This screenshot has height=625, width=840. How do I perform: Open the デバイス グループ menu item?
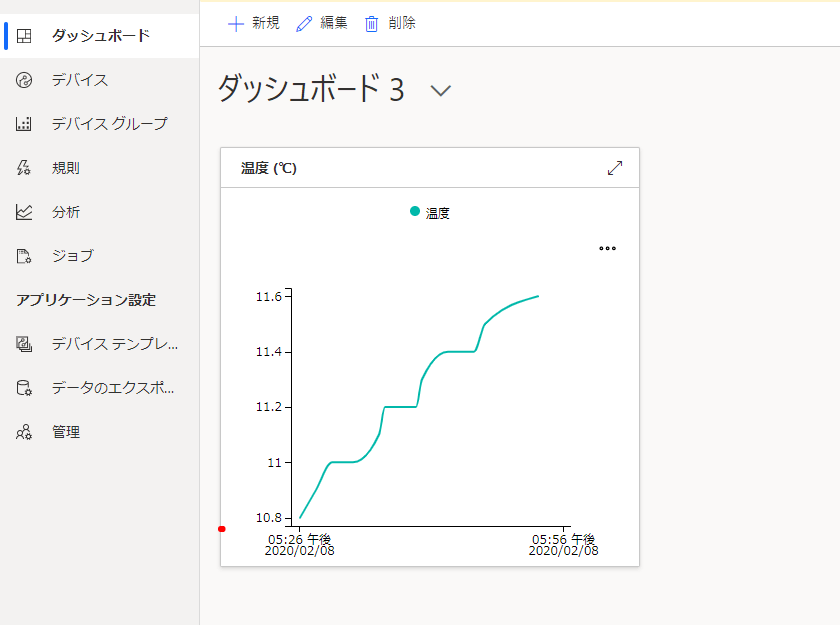[110, 124]
